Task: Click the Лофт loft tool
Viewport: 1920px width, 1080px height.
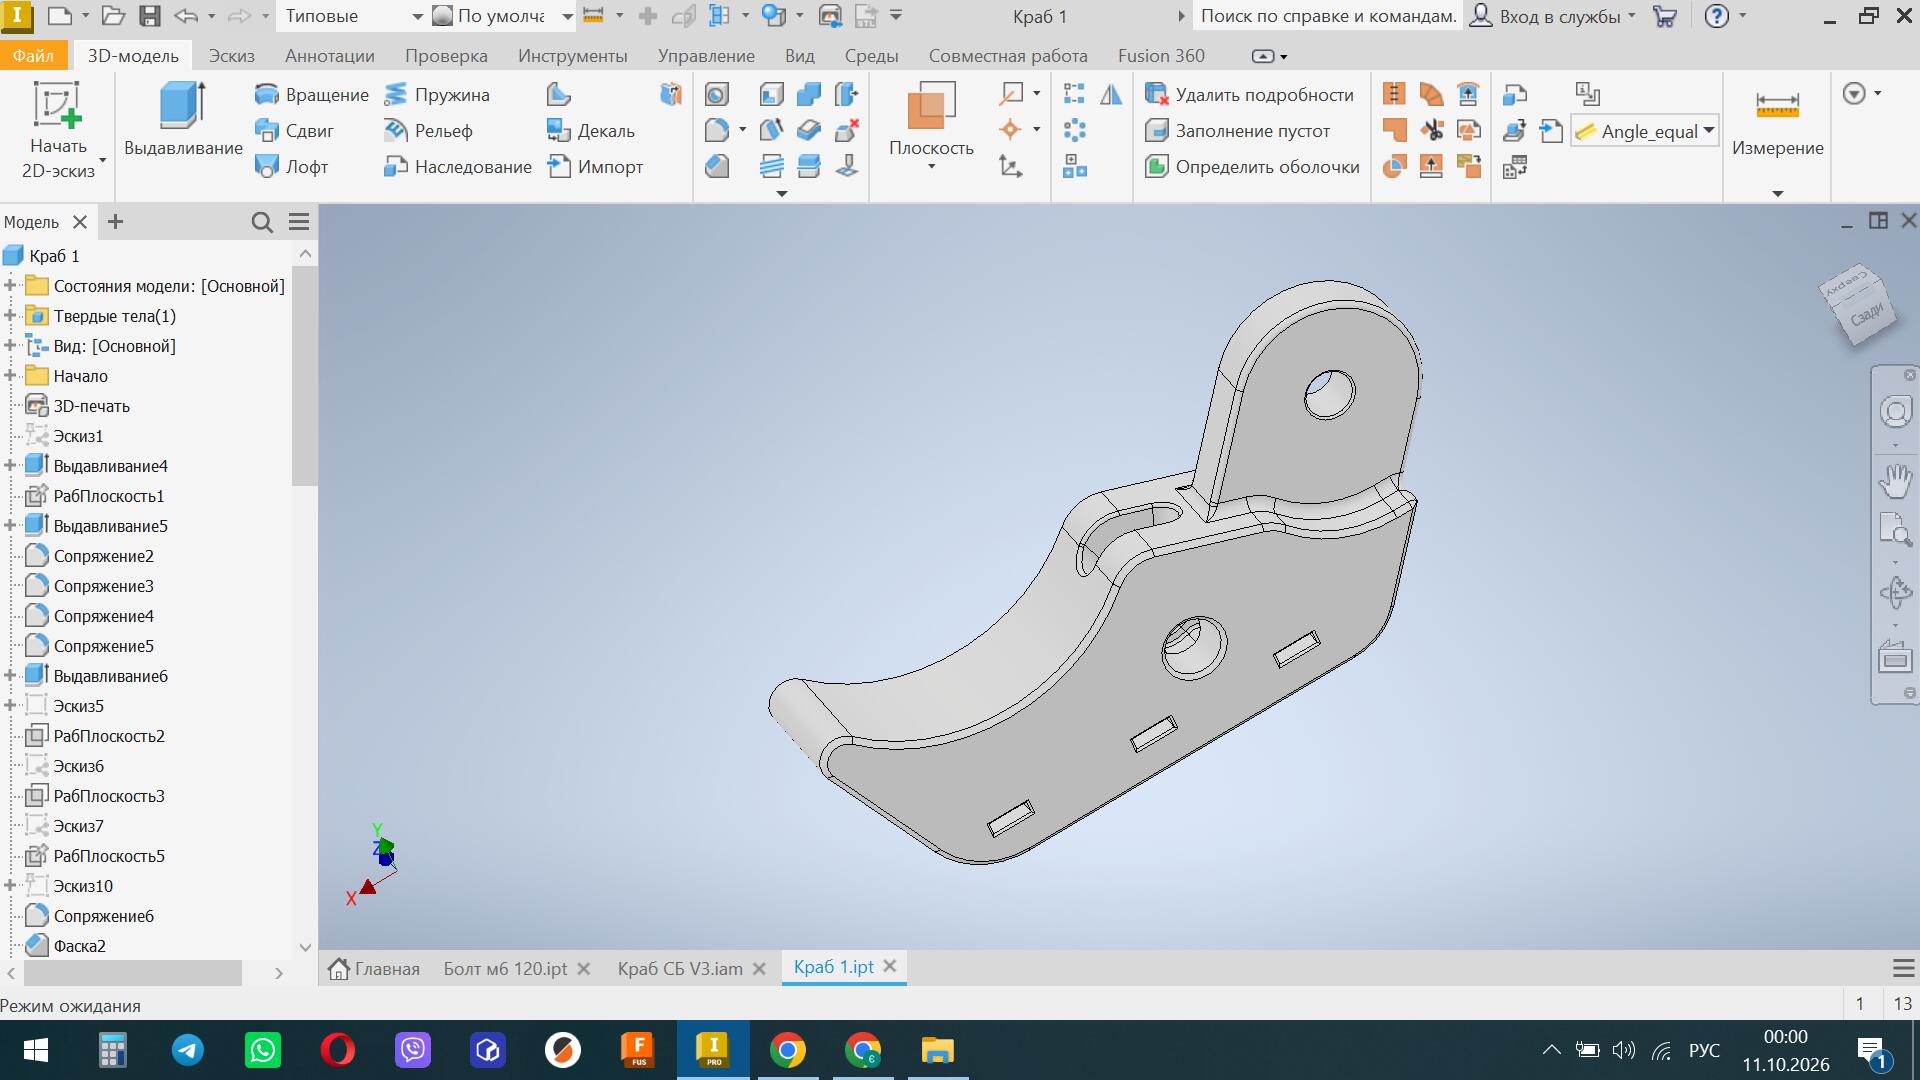Action: [292, 167]
